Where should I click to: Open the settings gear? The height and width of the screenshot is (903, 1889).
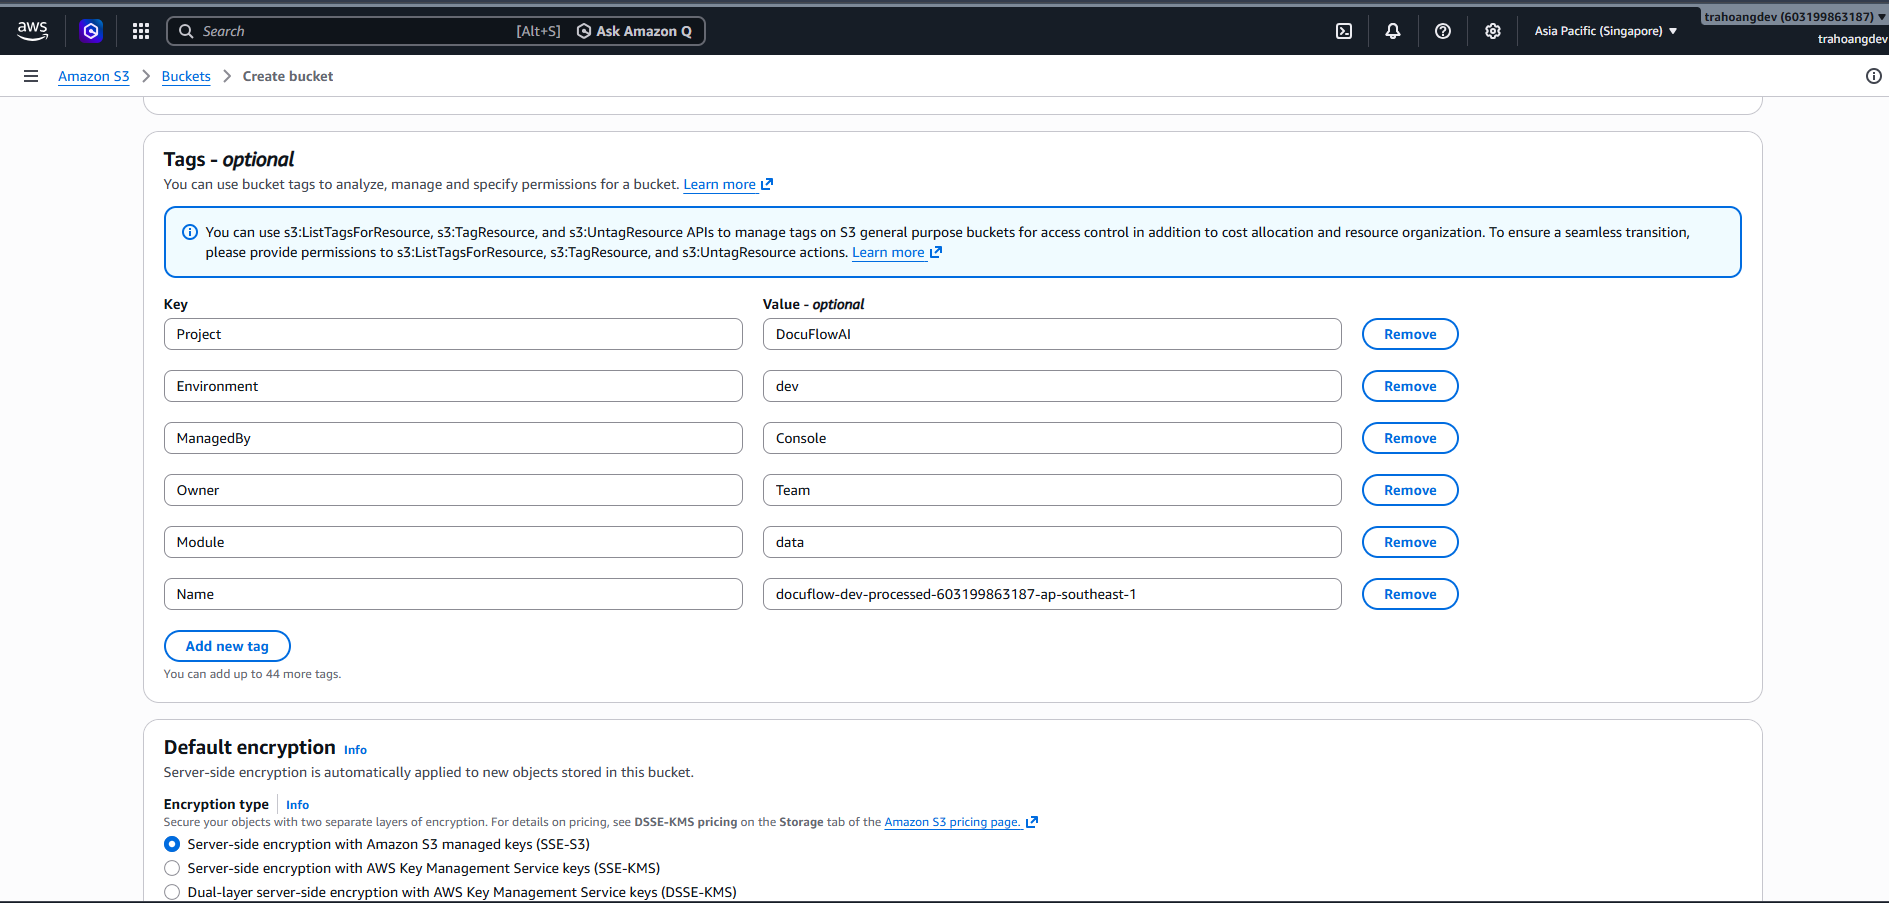click(1493, 31)
